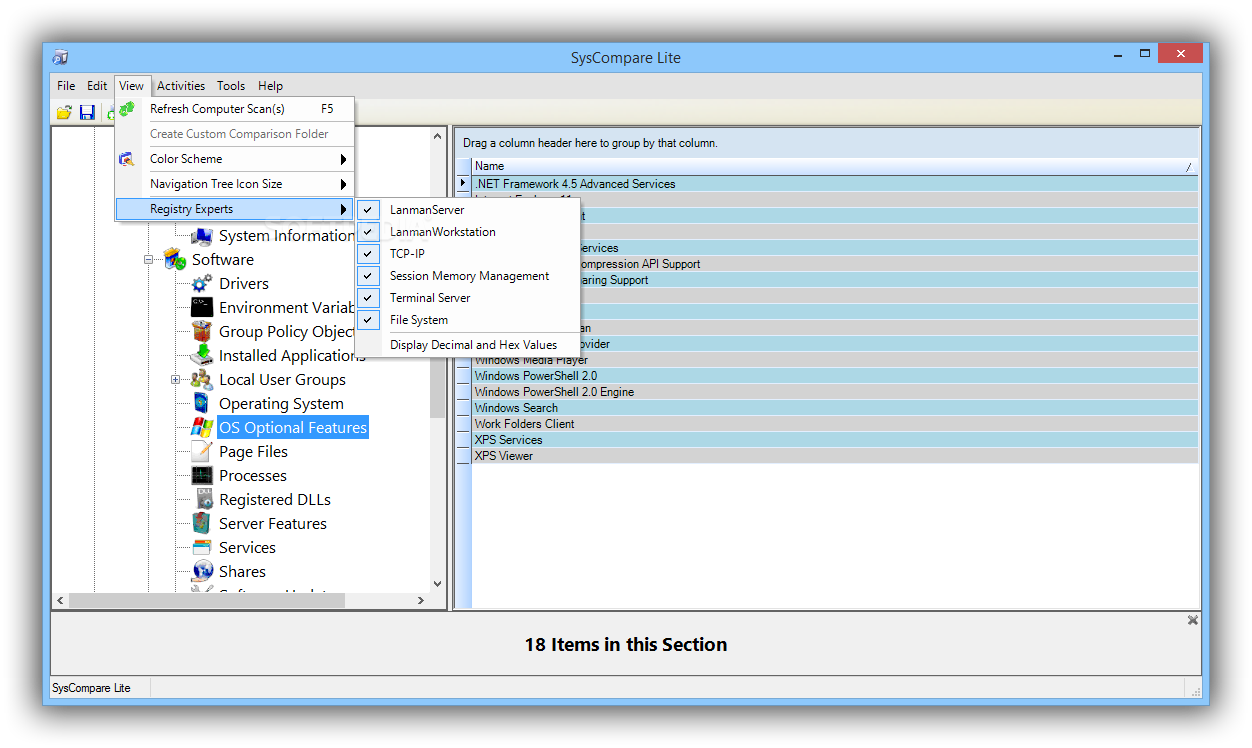
Task: Click the Color Scheme menu icon
Action: [127, 159]
